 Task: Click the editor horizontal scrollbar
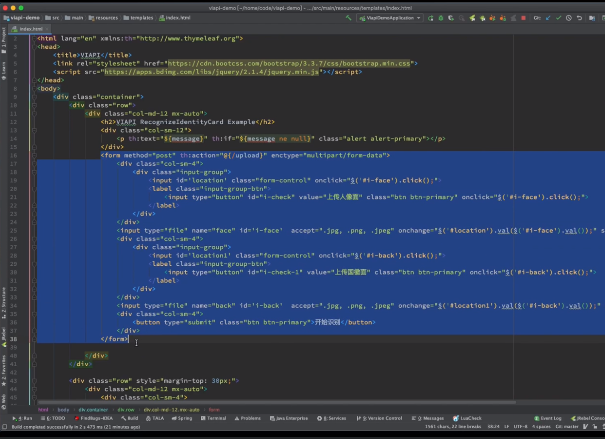tap(276, 402)
